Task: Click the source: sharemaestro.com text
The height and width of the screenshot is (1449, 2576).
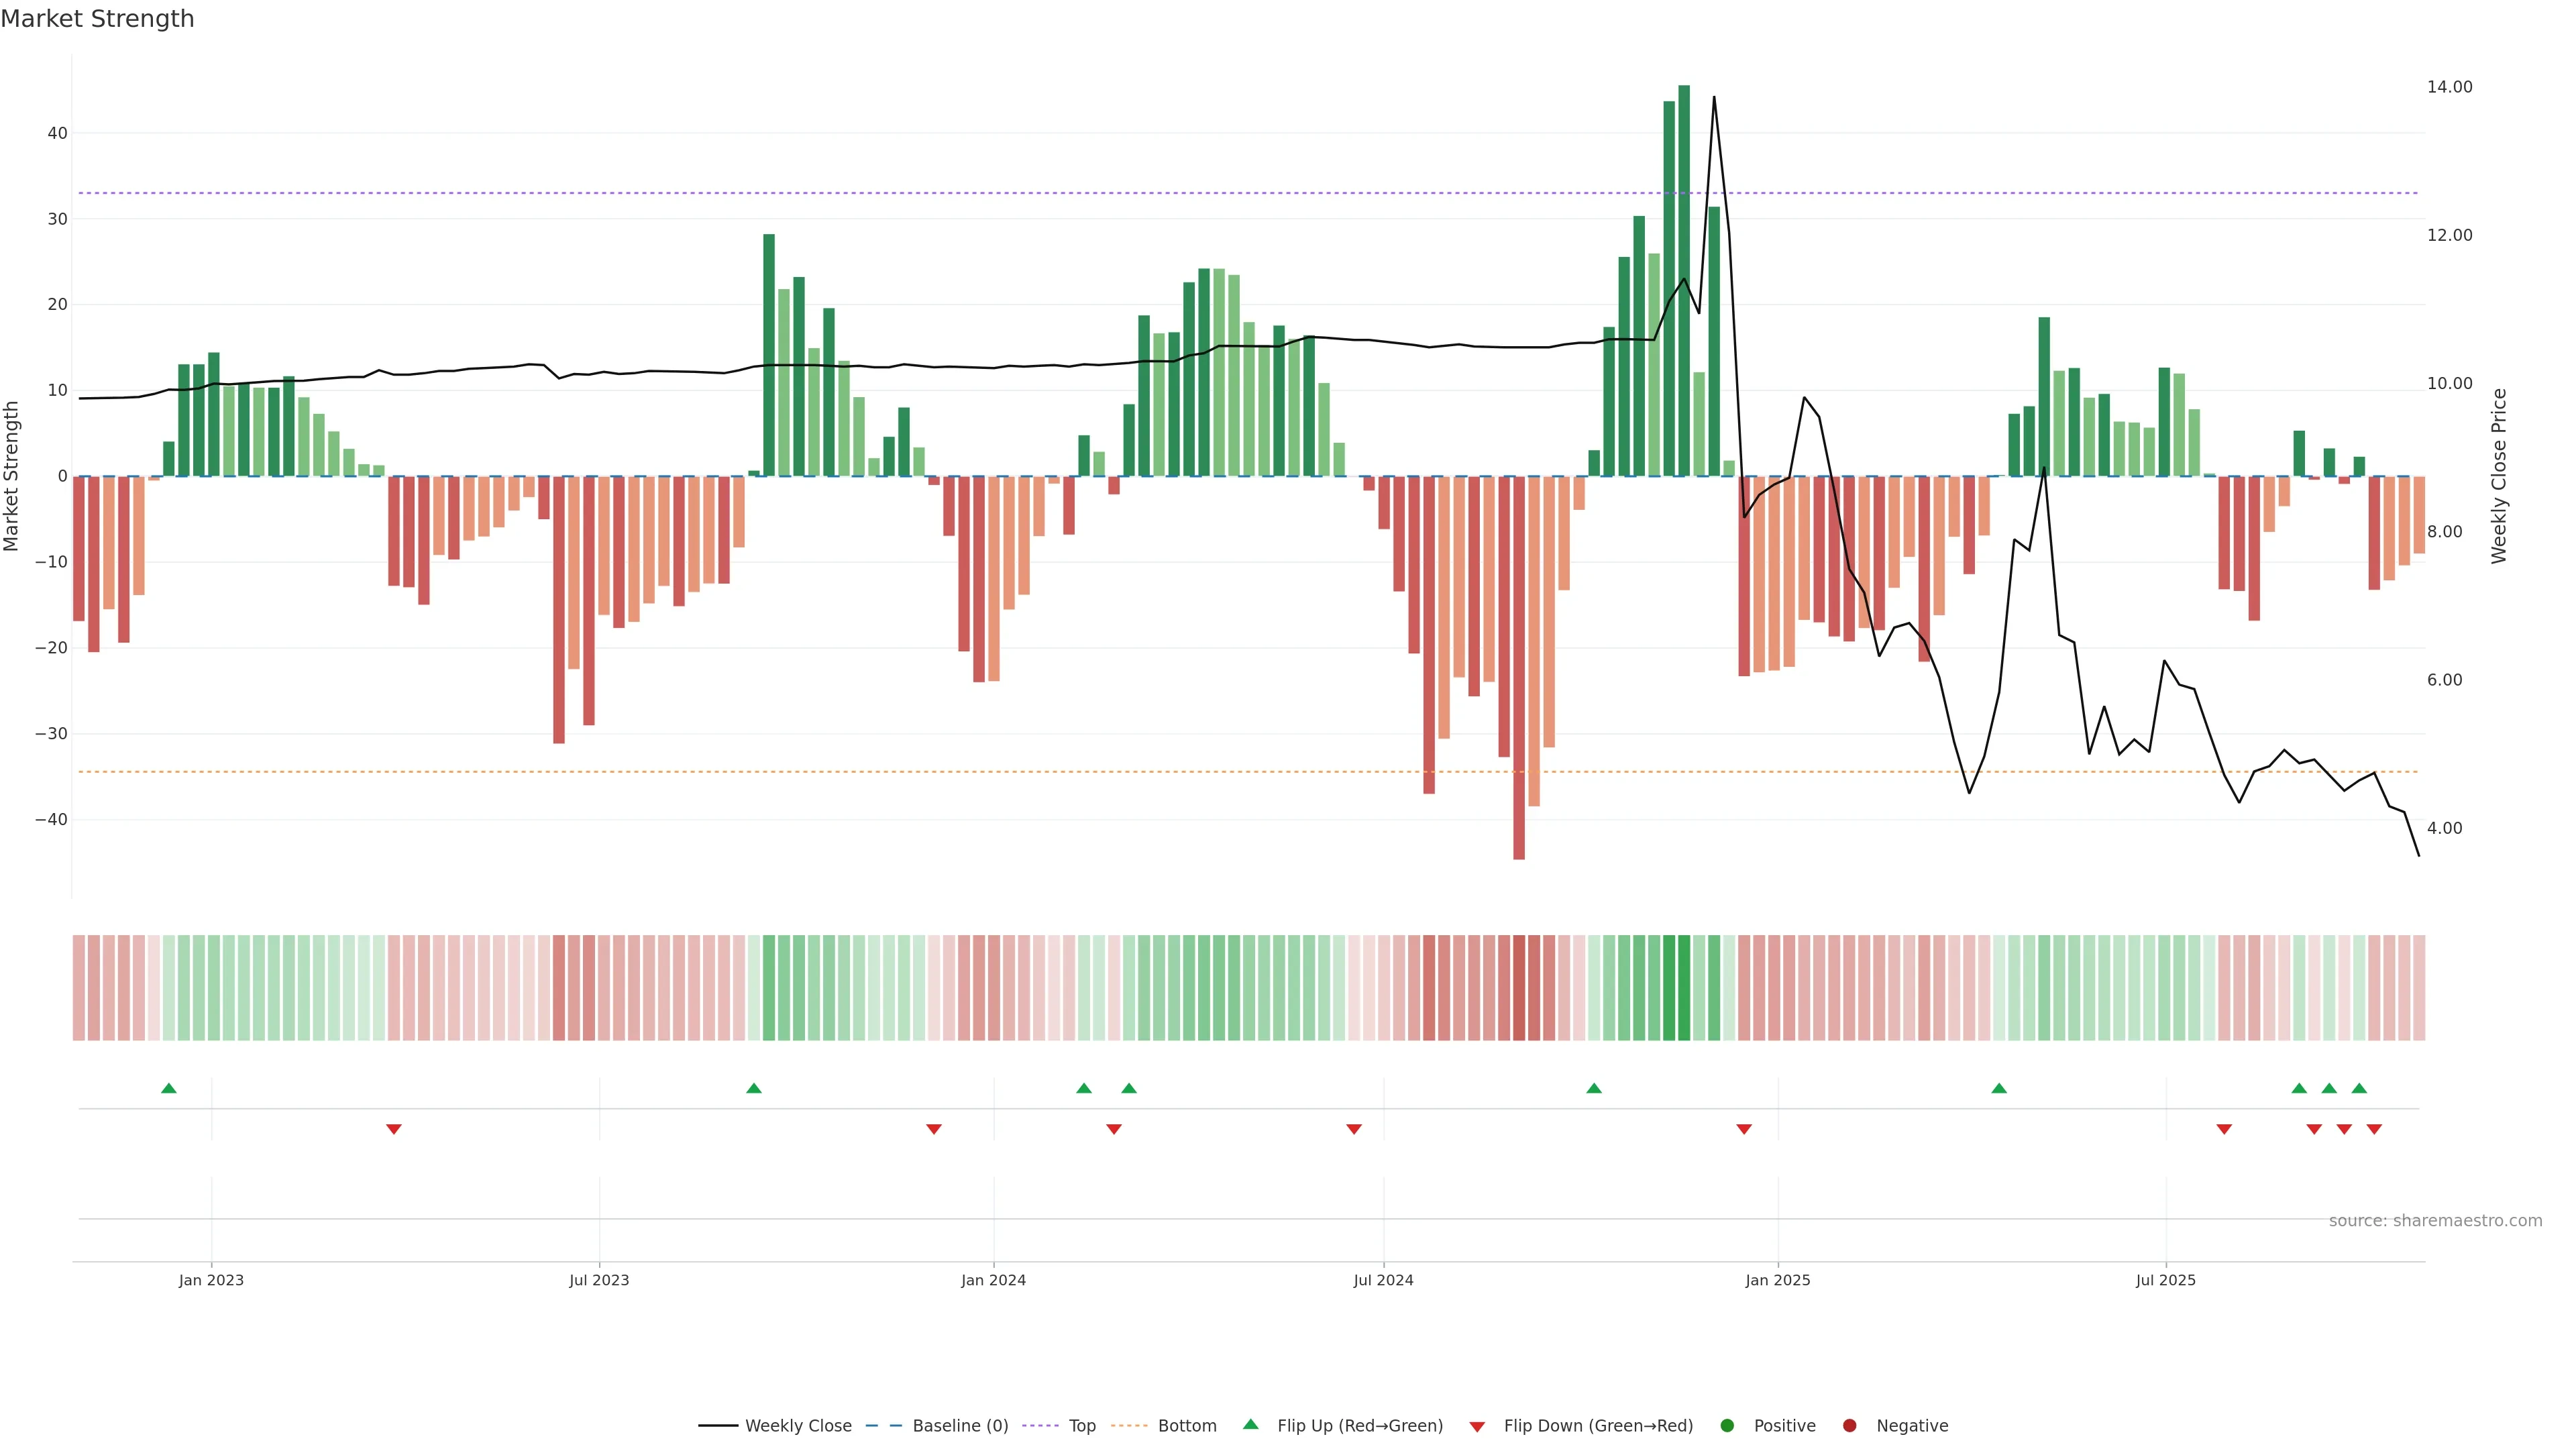Action: (x=2435, y=1220)
